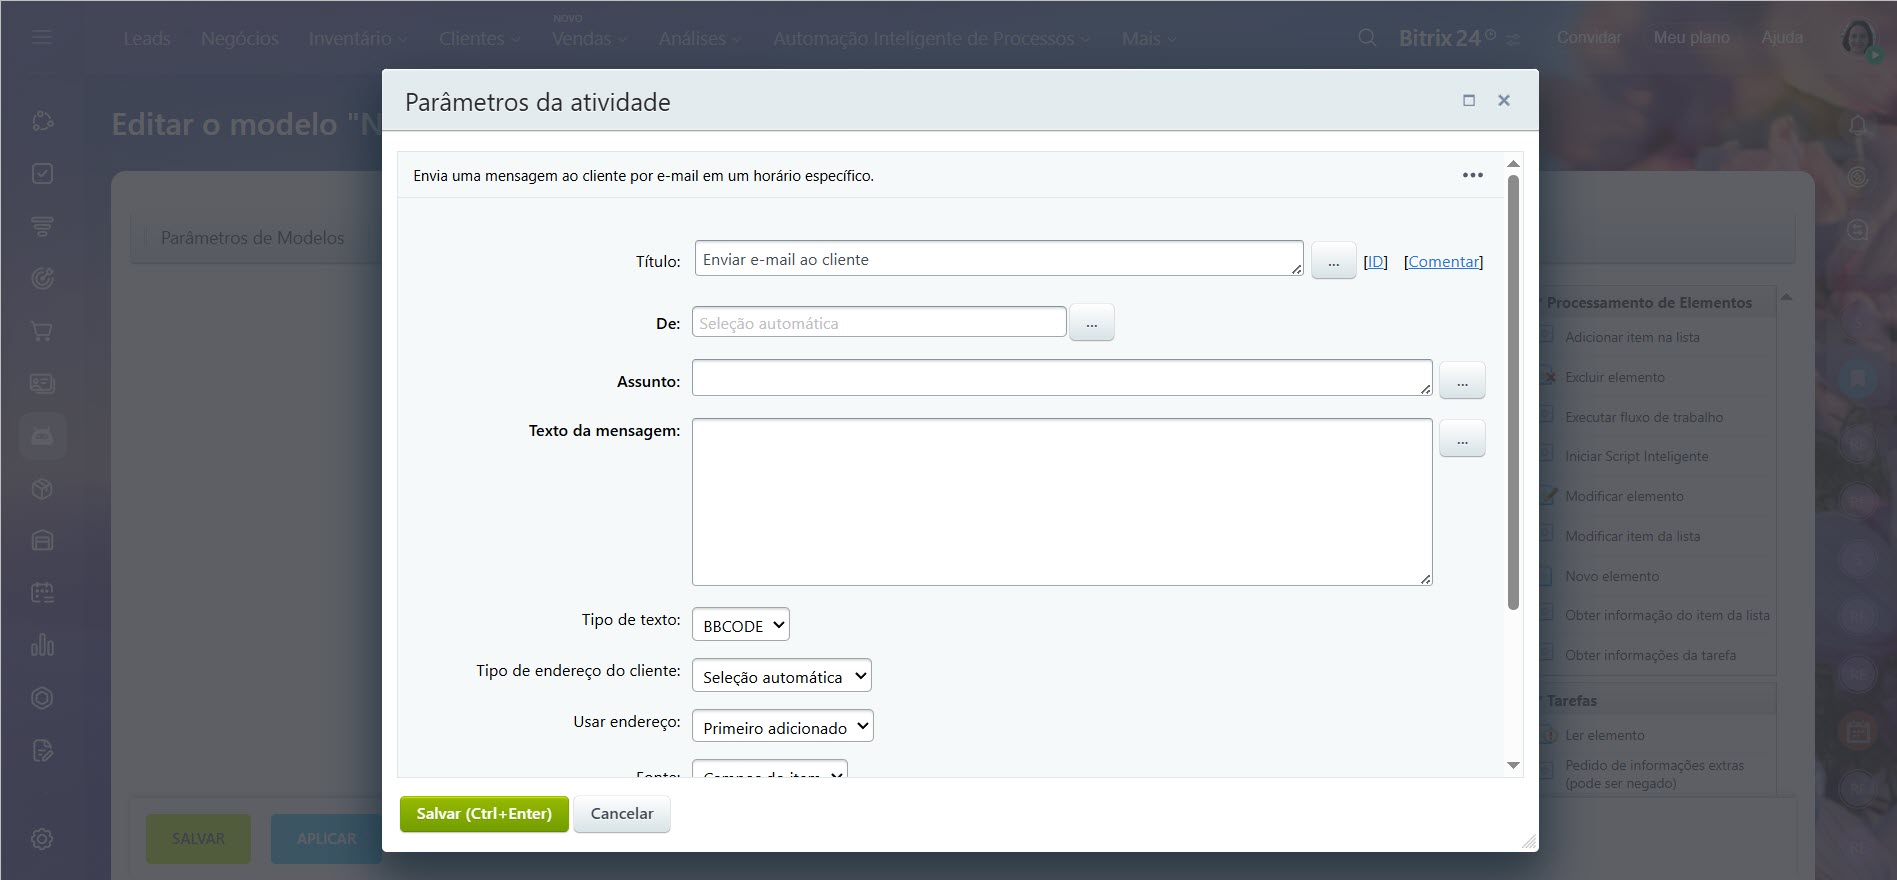The width and height of the screenshot is (1897, 880).
Task: Click the search magnifier icon
Action: click(1367, 38)
